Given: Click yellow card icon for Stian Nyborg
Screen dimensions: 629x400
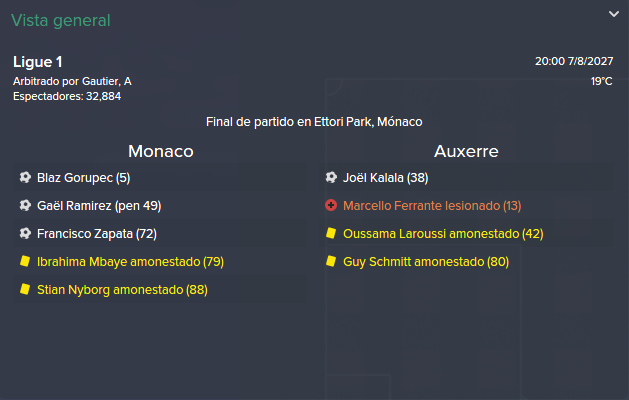Looking at the screenshot, I should tap(25, 289).
